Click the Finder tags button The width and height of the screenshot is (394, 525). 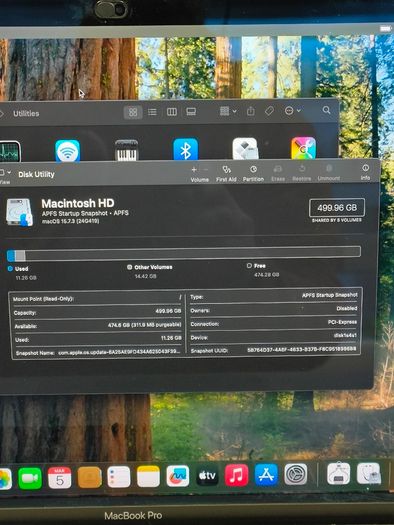coord(269,111)
